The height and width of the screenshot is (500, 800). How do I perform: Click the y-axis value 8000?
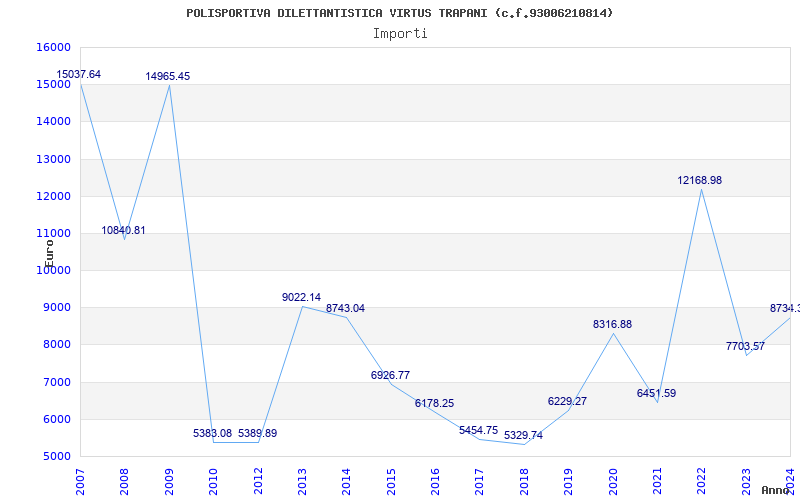(57, 345)
